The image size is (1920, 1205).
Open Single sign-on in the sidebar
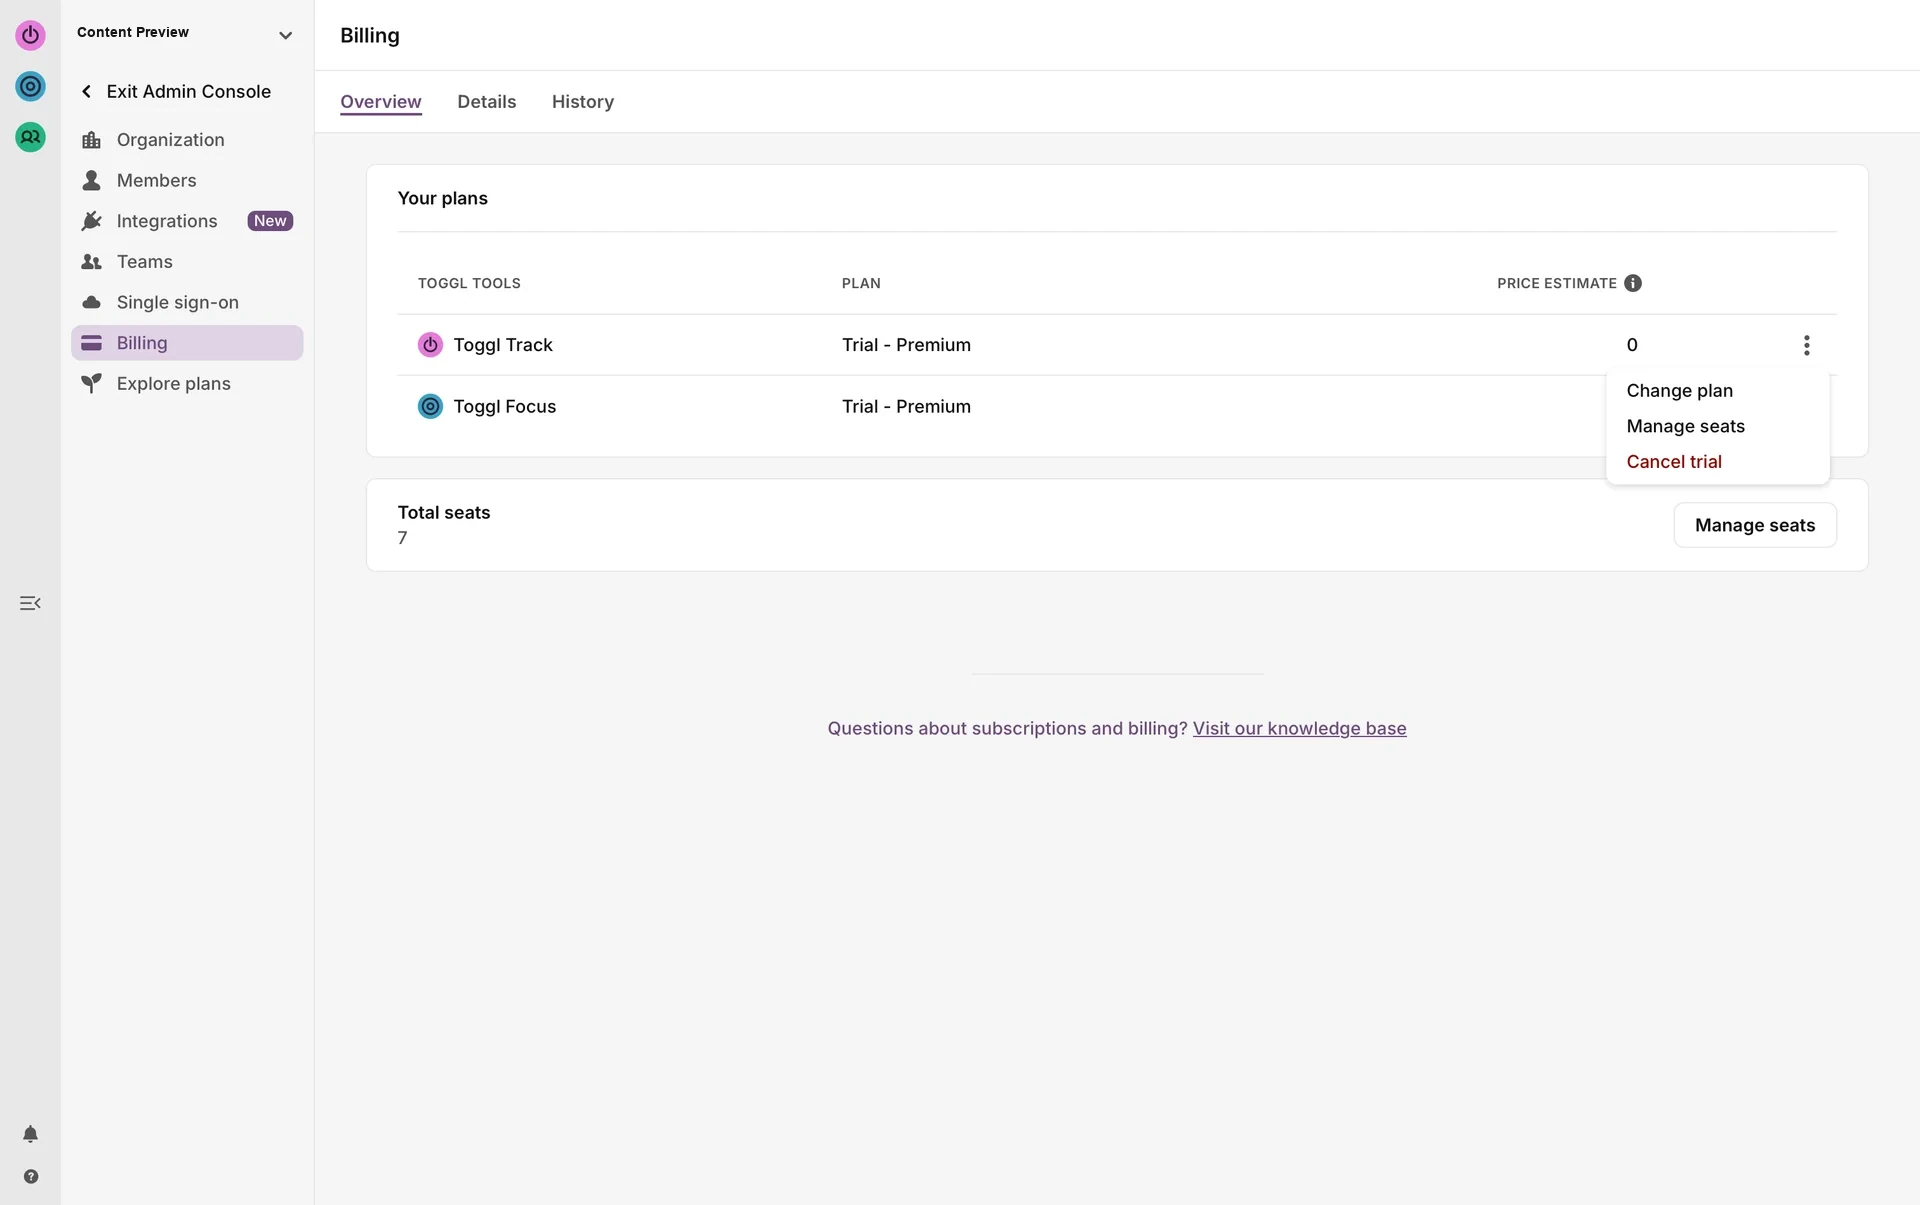pyautogui.click(x=187, y=302)
